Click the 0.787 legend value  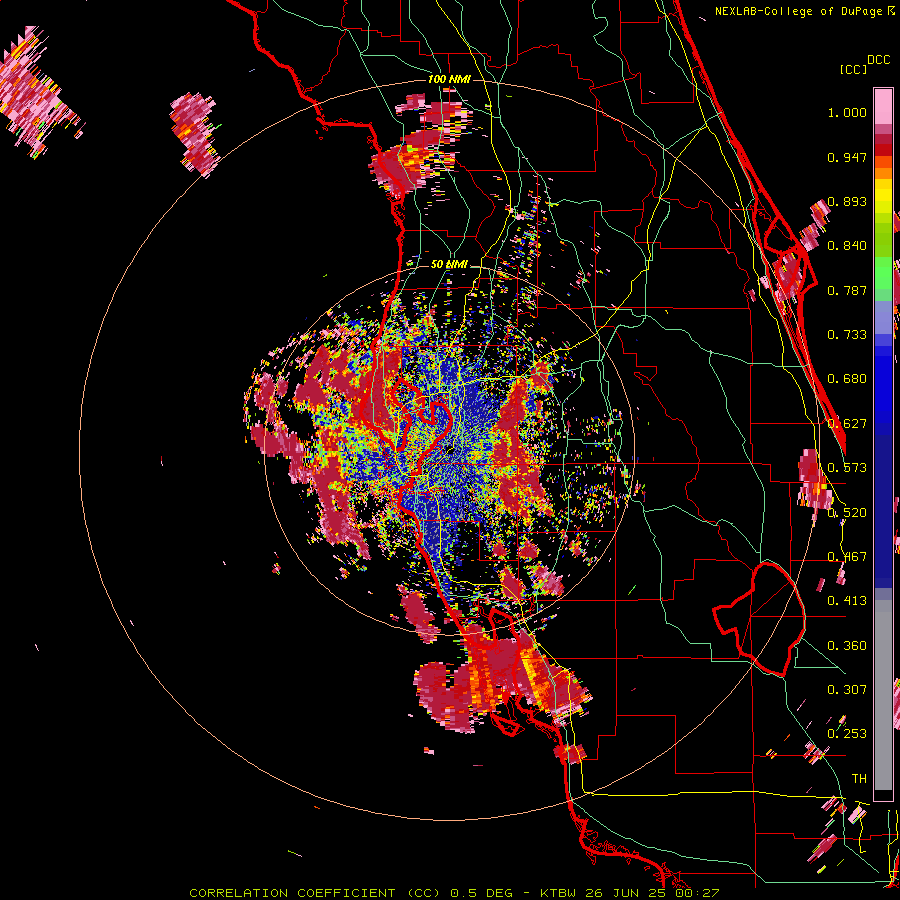847,290
